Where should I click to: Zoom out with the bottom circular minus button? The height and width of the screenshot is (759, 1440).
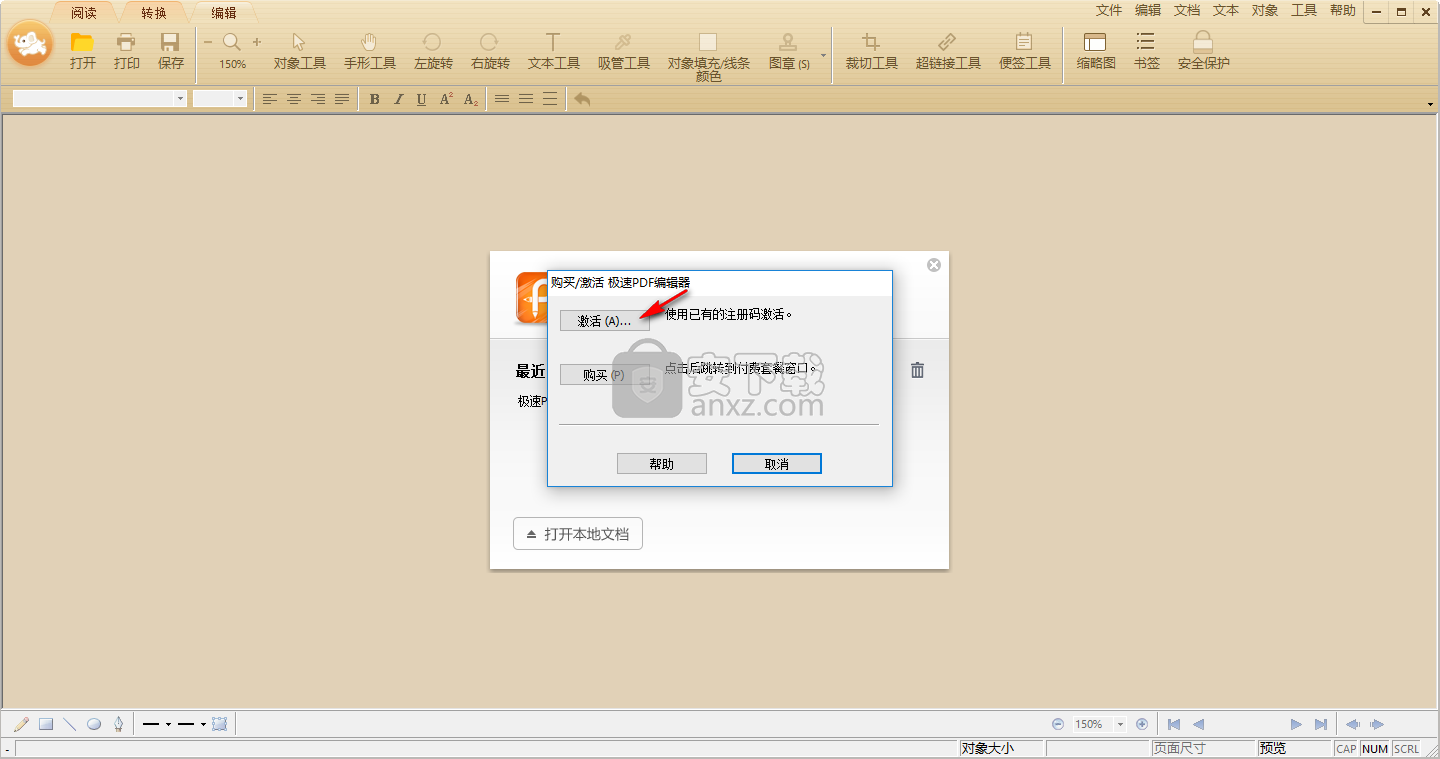click(1058, 724)
